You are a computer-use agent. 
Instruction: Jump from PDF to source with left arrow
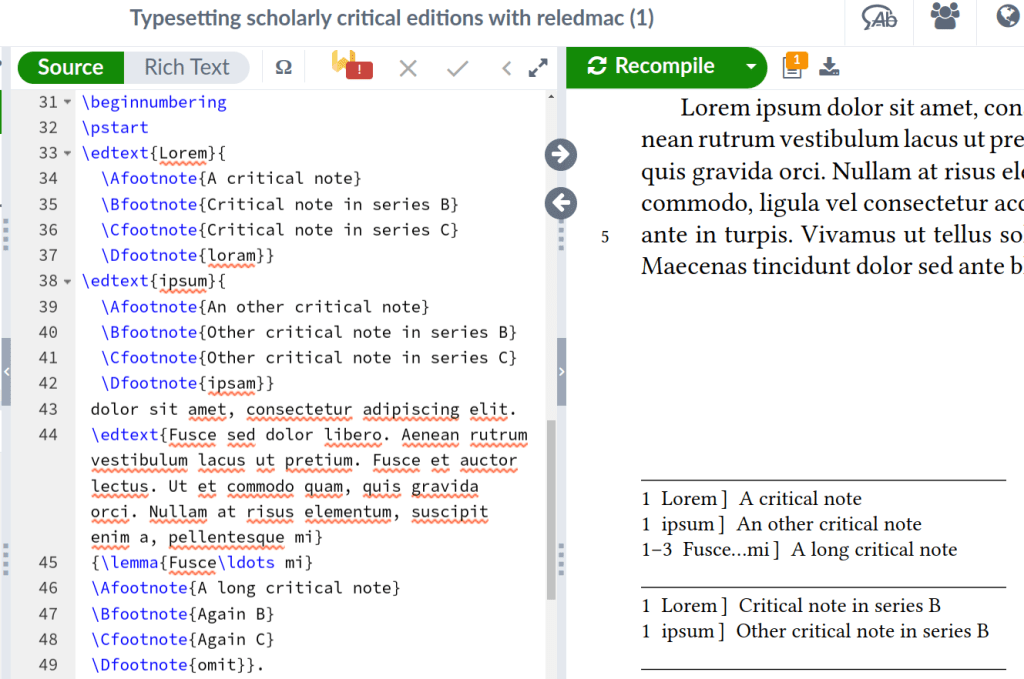[561, 203]
